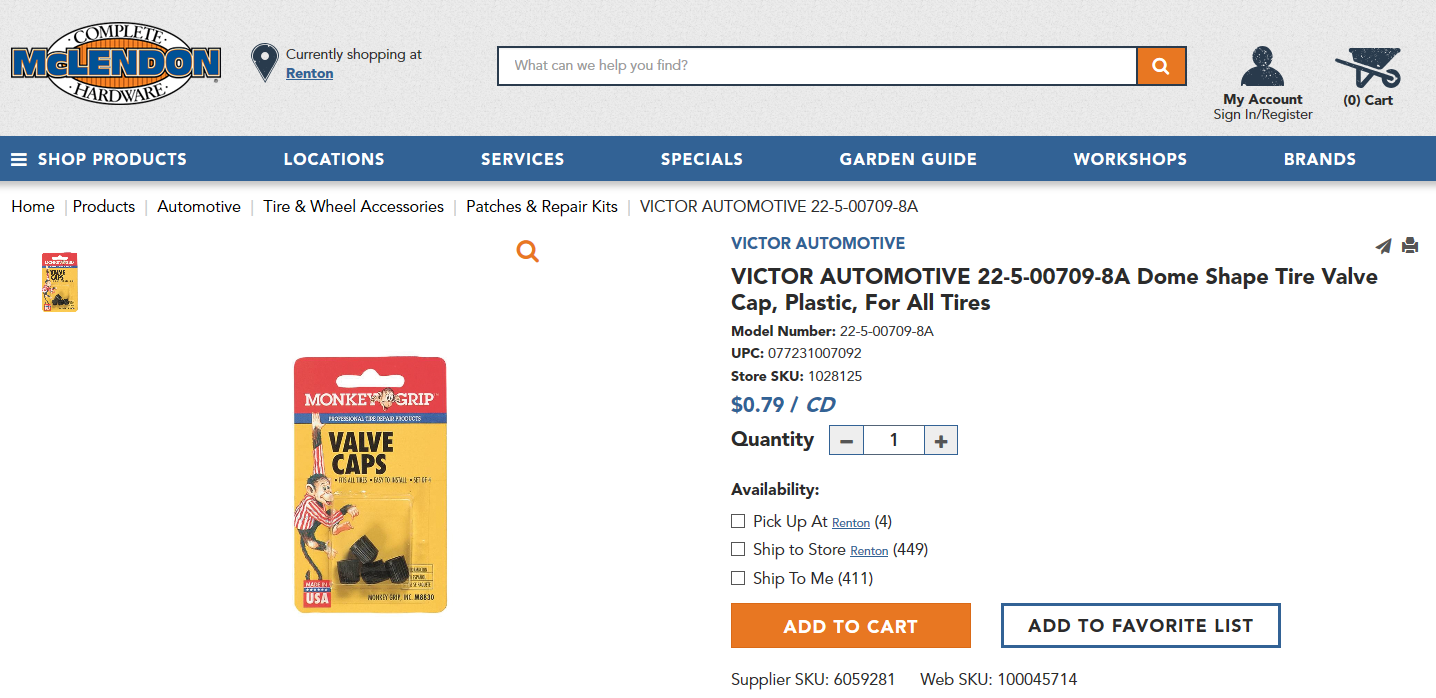This screenshot has width=1436, height=698.
Task: Click the orange search magnifier button
Action: tap(1161, 66)
